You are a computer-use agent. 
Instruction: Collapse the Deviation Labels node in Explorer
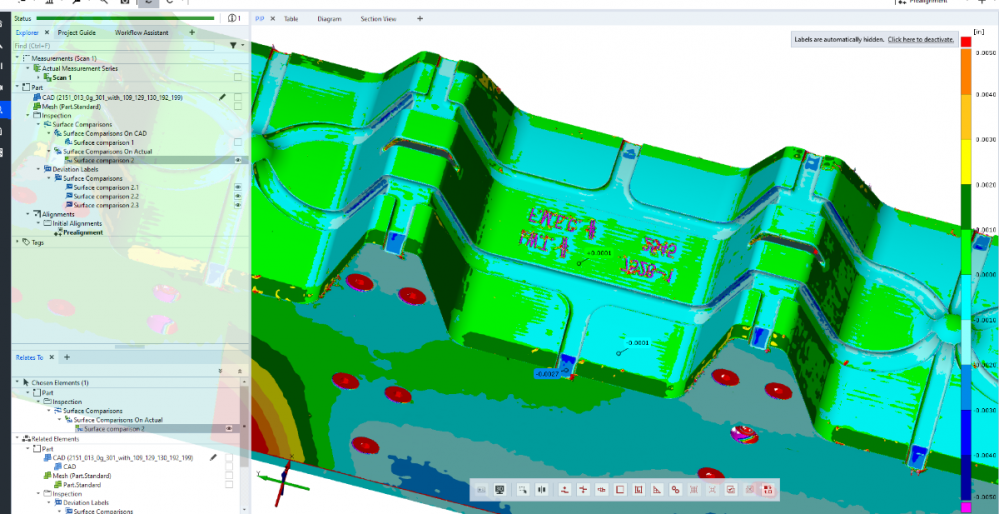[38, 169]
